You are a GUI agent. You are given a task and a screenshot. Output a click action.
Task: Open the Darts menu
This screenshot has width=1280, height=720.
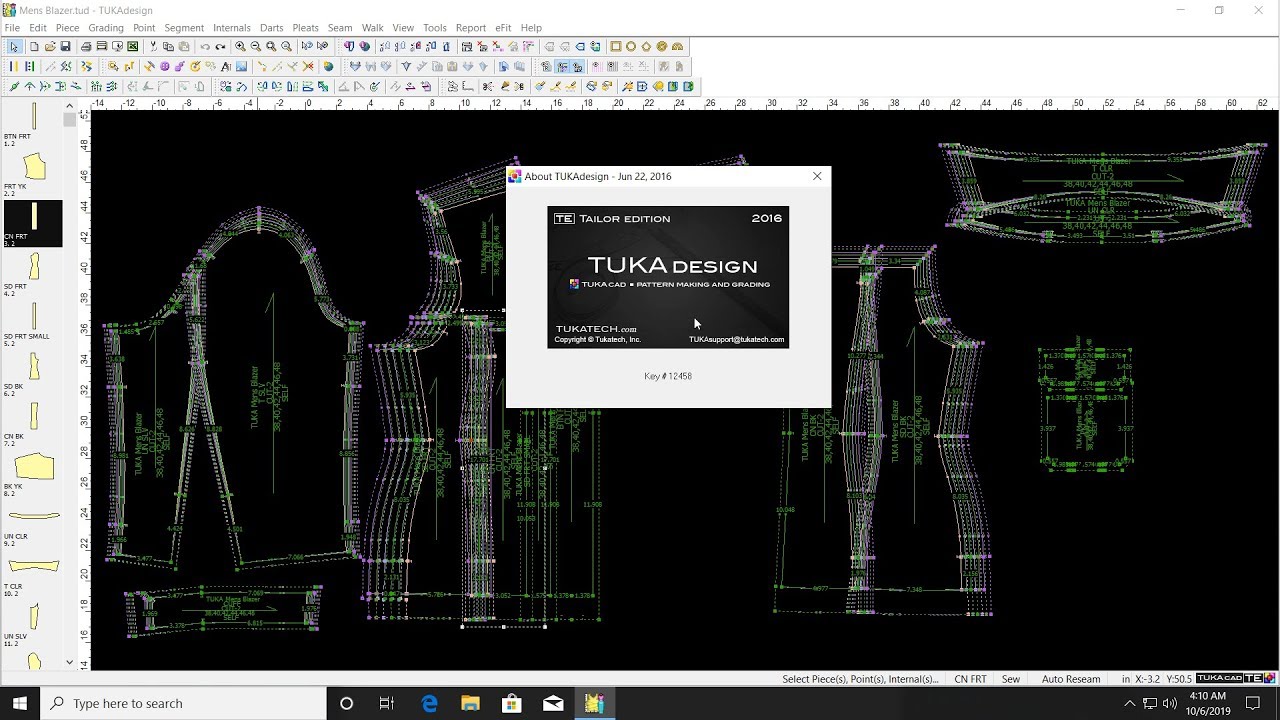pos(271,28)
